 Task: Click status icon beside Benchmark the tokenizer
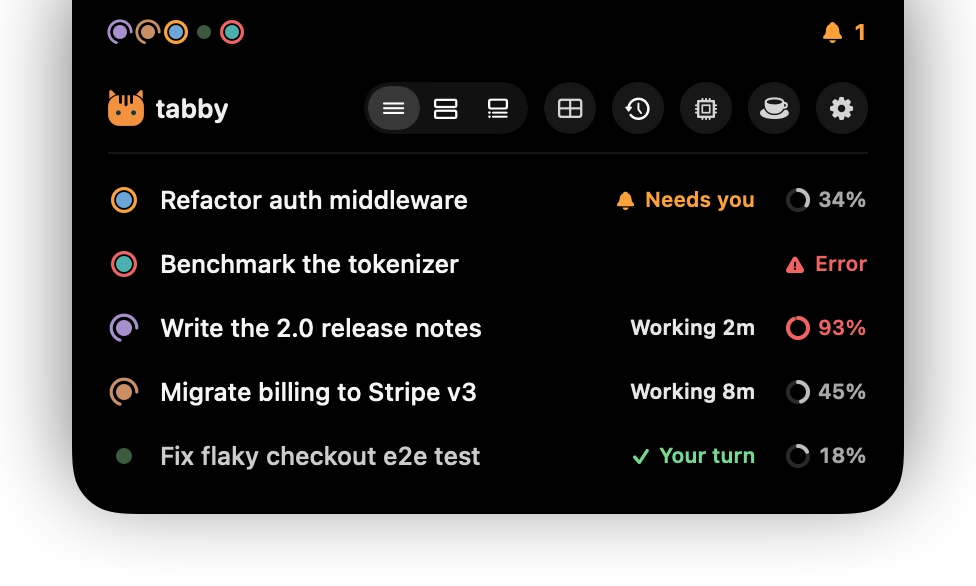tap(124, 264)
